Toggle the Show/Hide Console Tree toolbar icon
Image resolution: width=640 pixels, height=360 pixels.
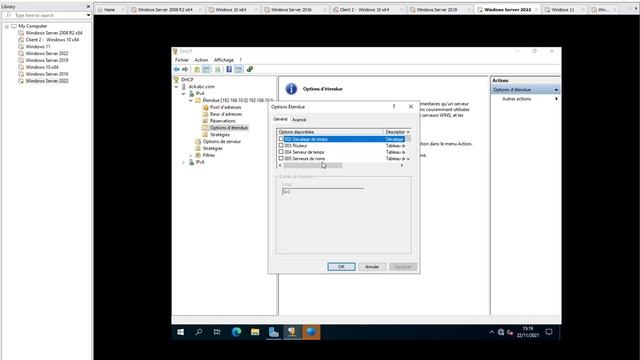[207, 69]
